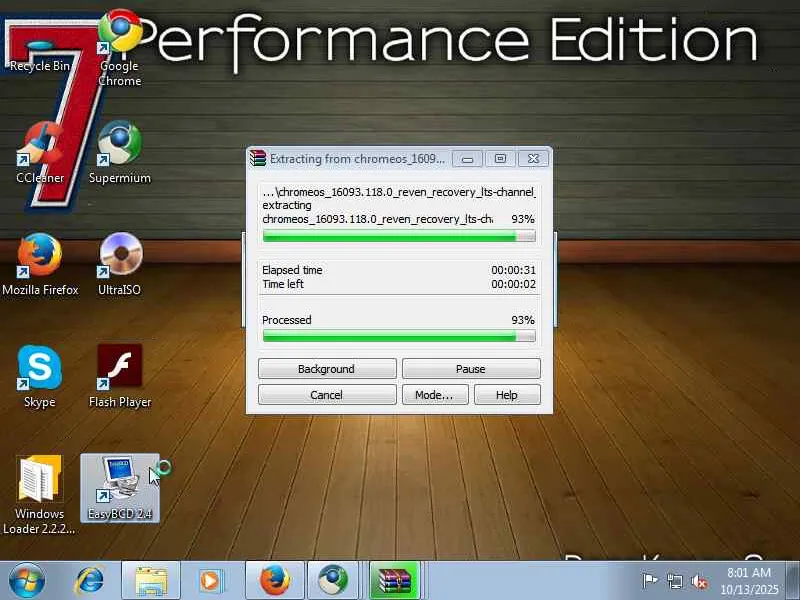Screen dimensions: 800x600
Task: Send extraction to Background
Action: click(x=327, y=369)
